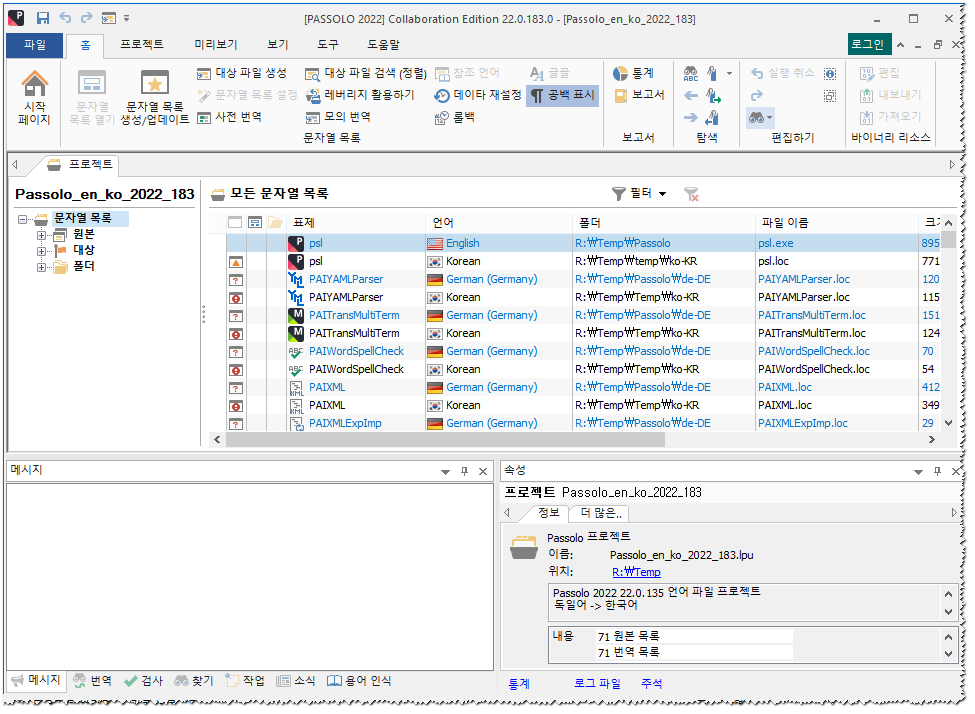Open the 필터 dropdown
975x714 pixels.
(639, 194)
